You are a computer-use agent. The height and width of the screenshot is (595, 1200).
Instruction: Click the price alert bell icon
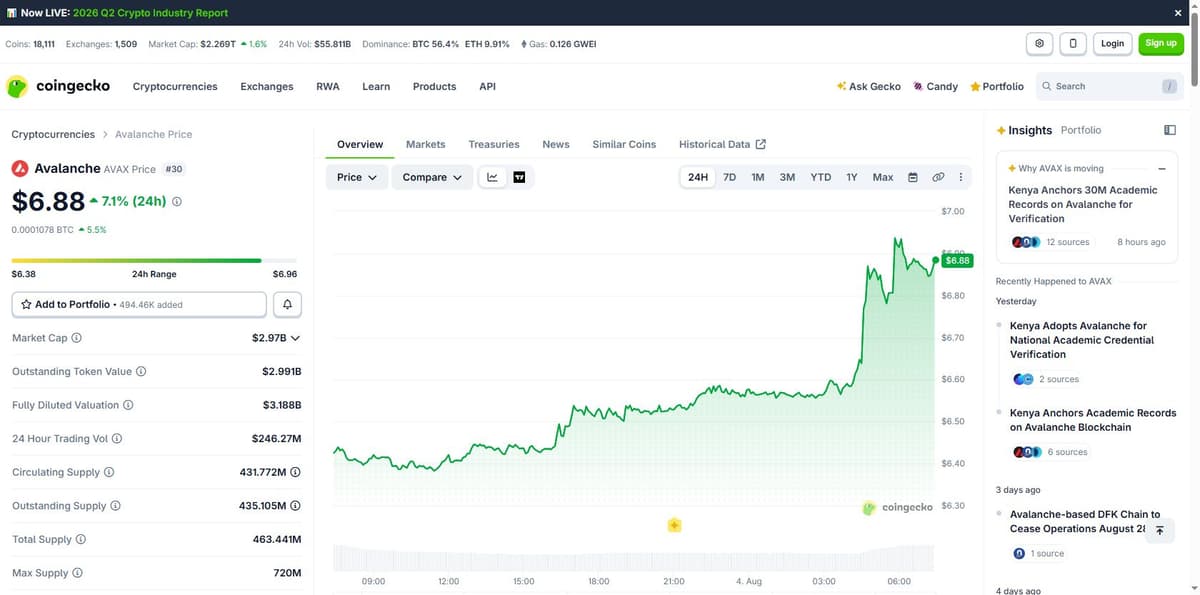(x=287, y=304)
